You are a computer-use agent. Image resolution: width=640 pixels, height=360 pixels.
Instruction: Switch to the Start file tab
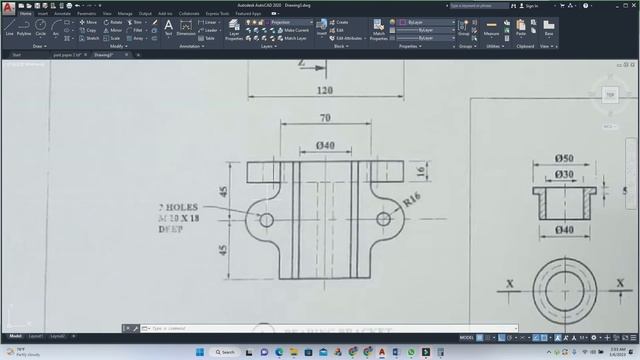[x=16, y=55]
